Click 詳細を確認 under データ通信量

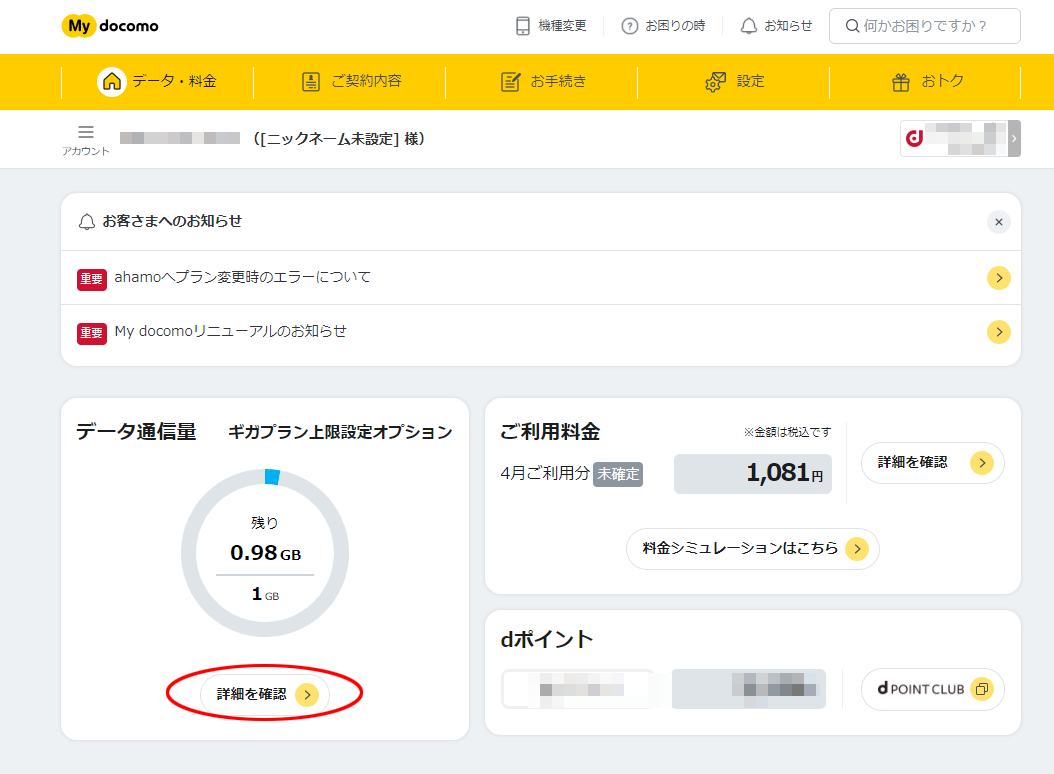(x=265, y=694)
